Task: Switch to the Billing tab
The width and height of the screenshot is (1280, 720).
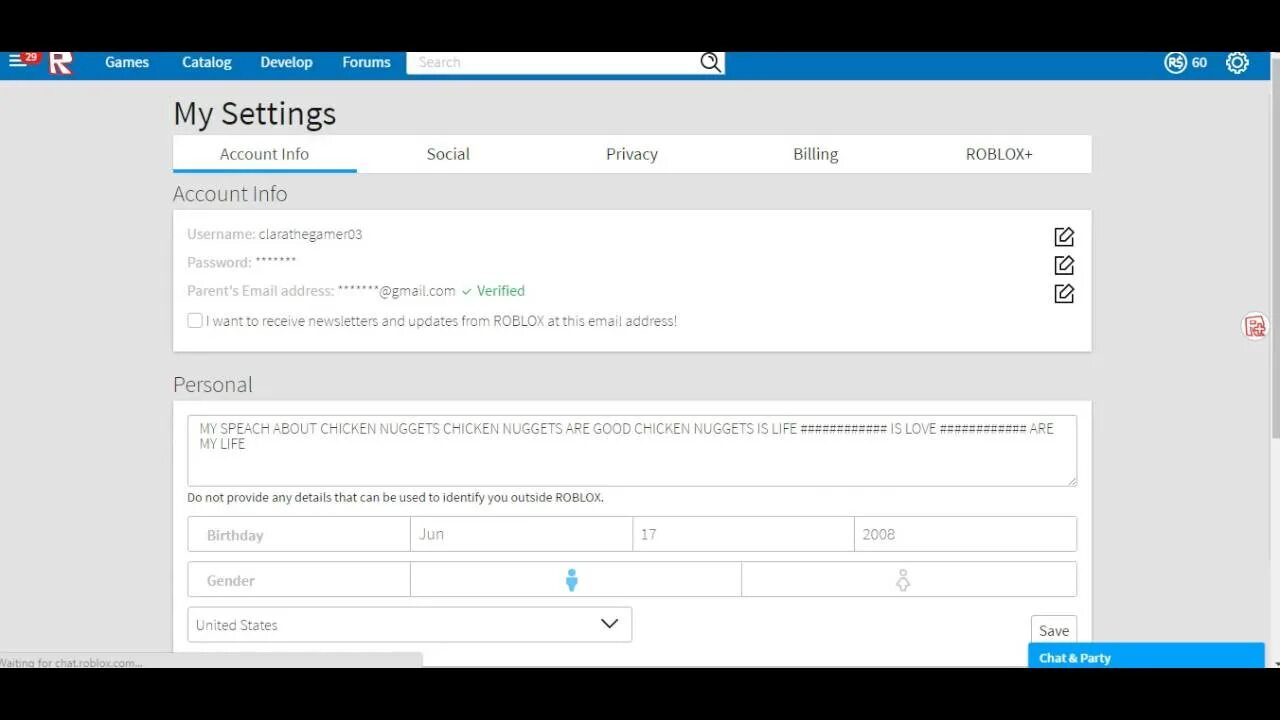Action: (816, 154)
